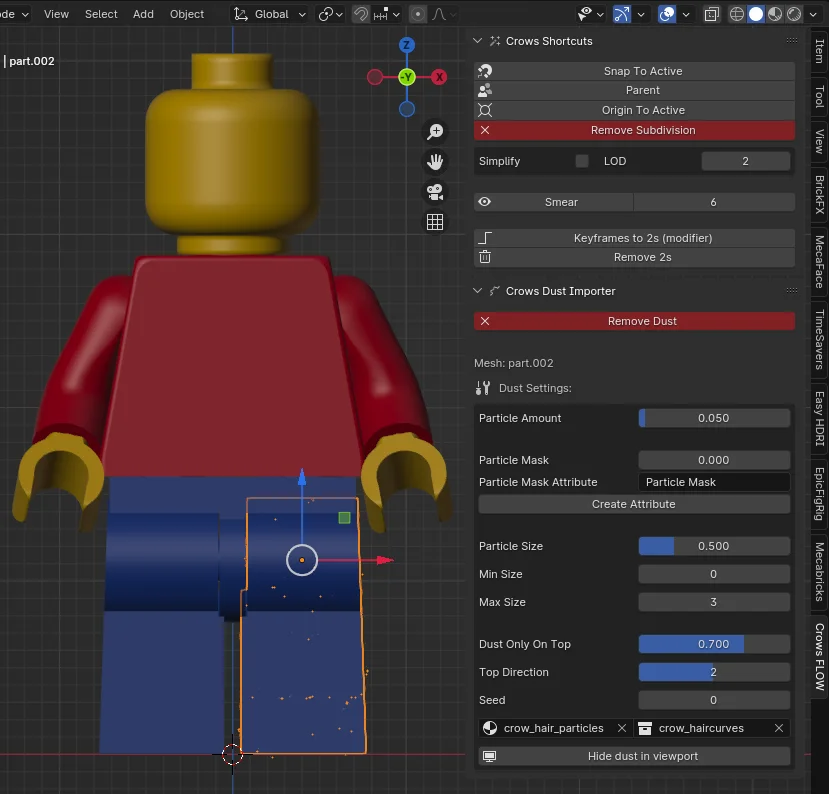Screen dimensions: 829x794
Task: Toggle camera view with the camera icon
Action: coord(435,192)
